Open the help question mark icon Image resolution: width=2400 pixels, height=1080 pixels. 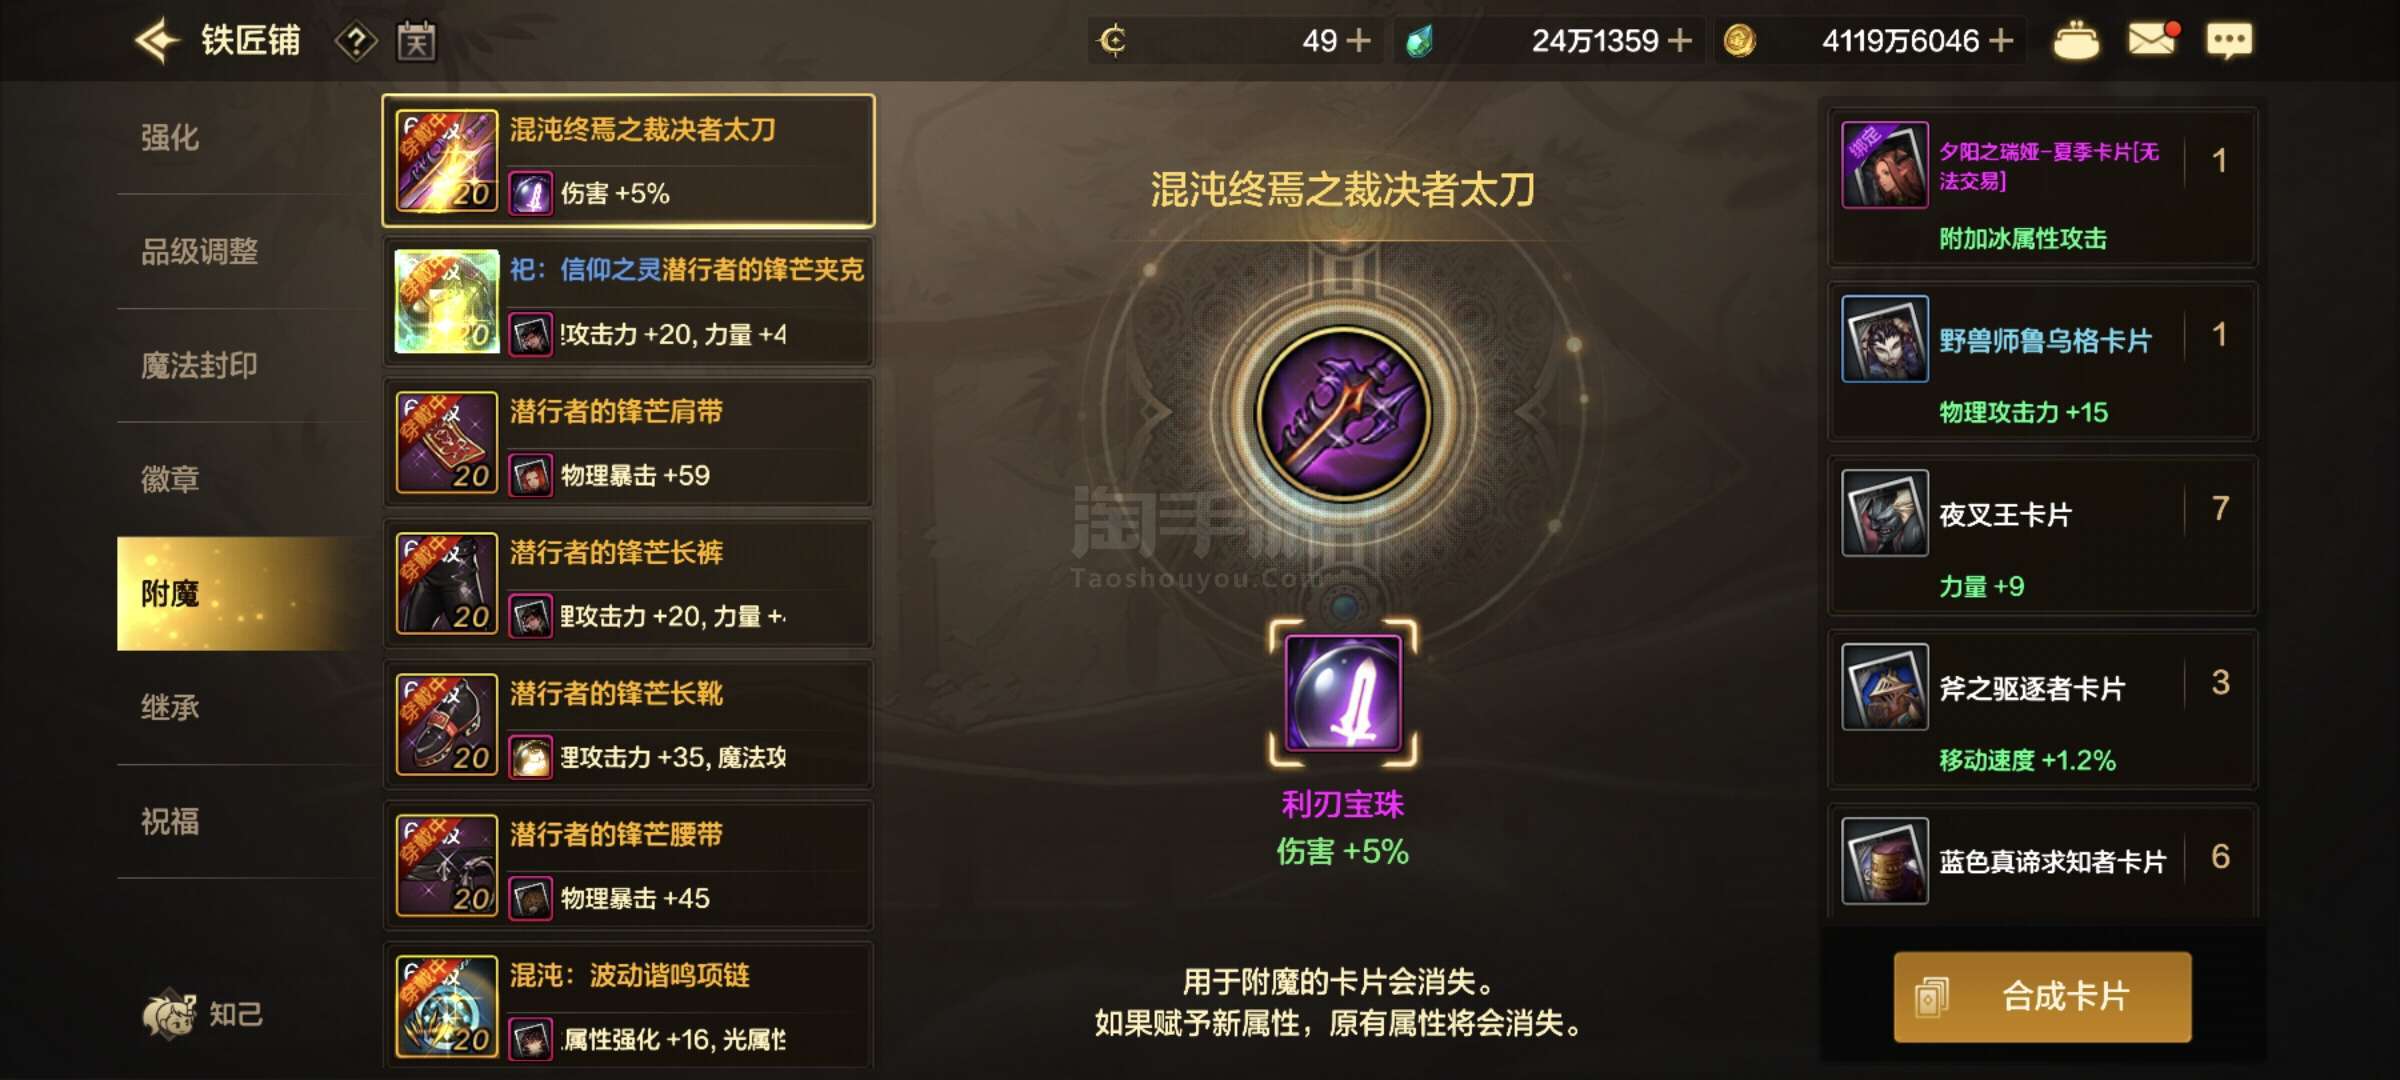click(x=356, y=41)
